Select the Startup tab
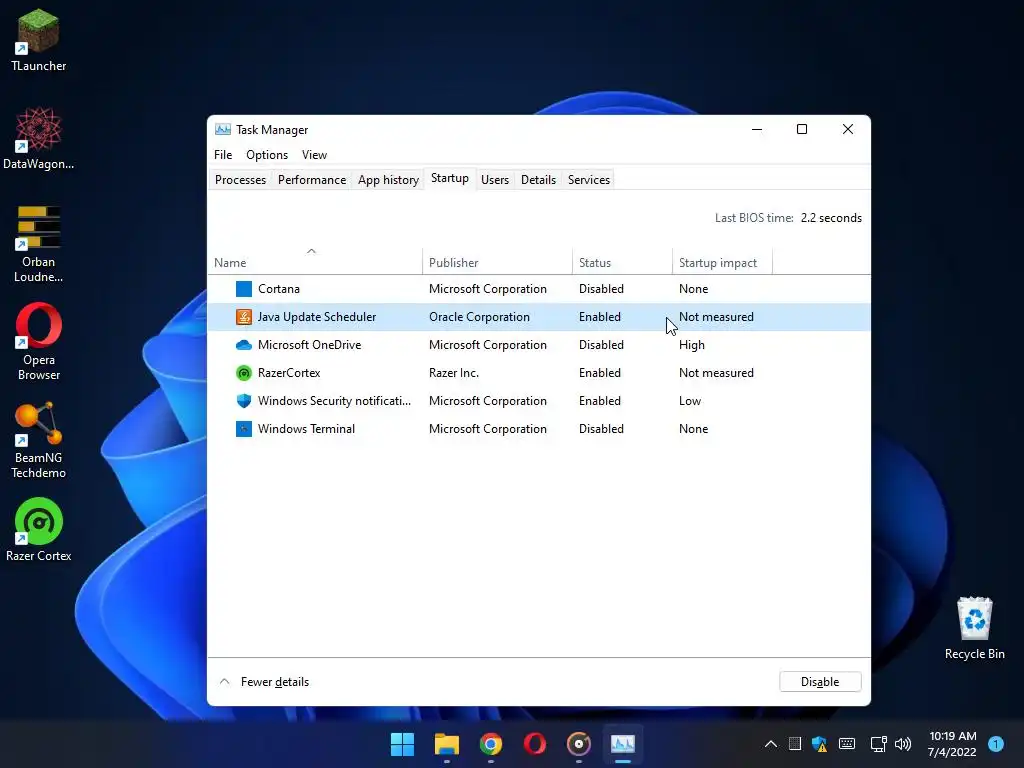The height and width of the screenshot is (768, 1024). tap(450, 178)
